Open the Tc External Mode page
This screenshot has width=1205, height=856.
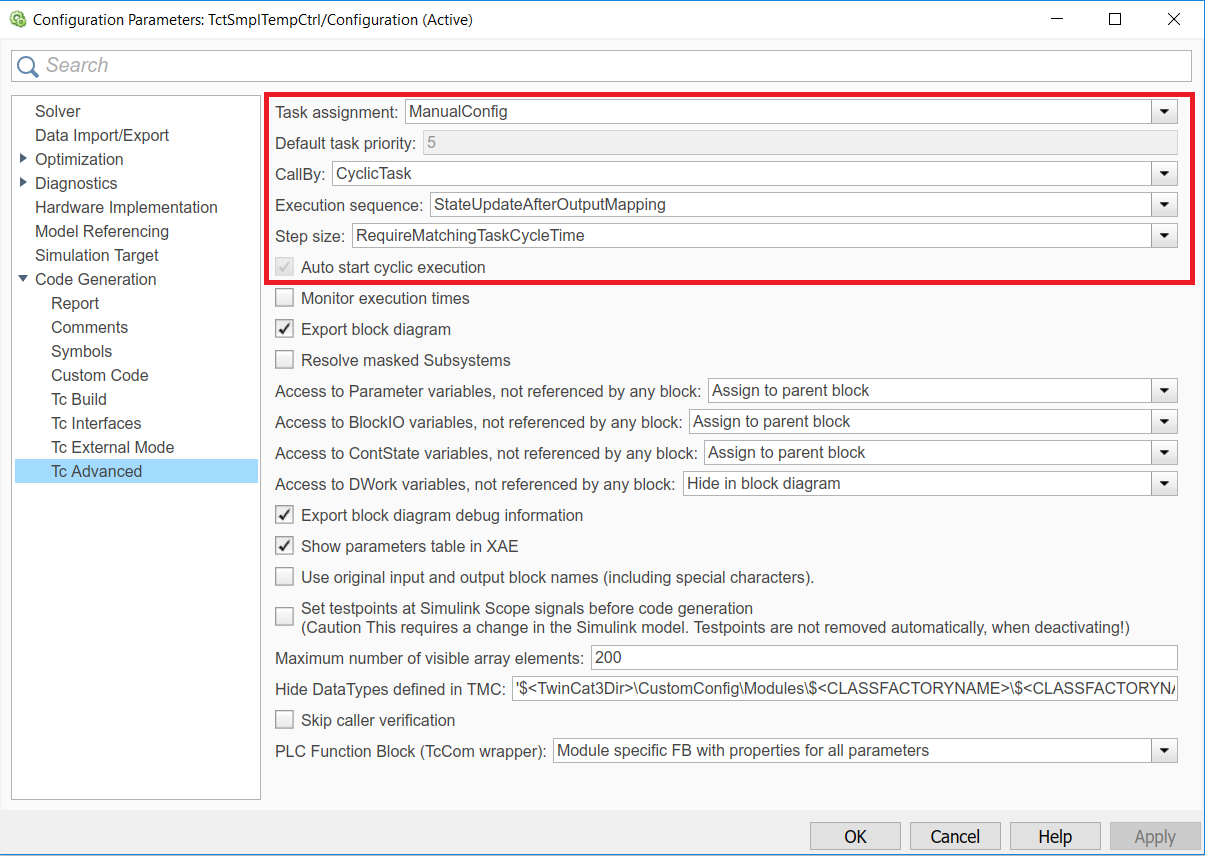[x=112, y=447]
